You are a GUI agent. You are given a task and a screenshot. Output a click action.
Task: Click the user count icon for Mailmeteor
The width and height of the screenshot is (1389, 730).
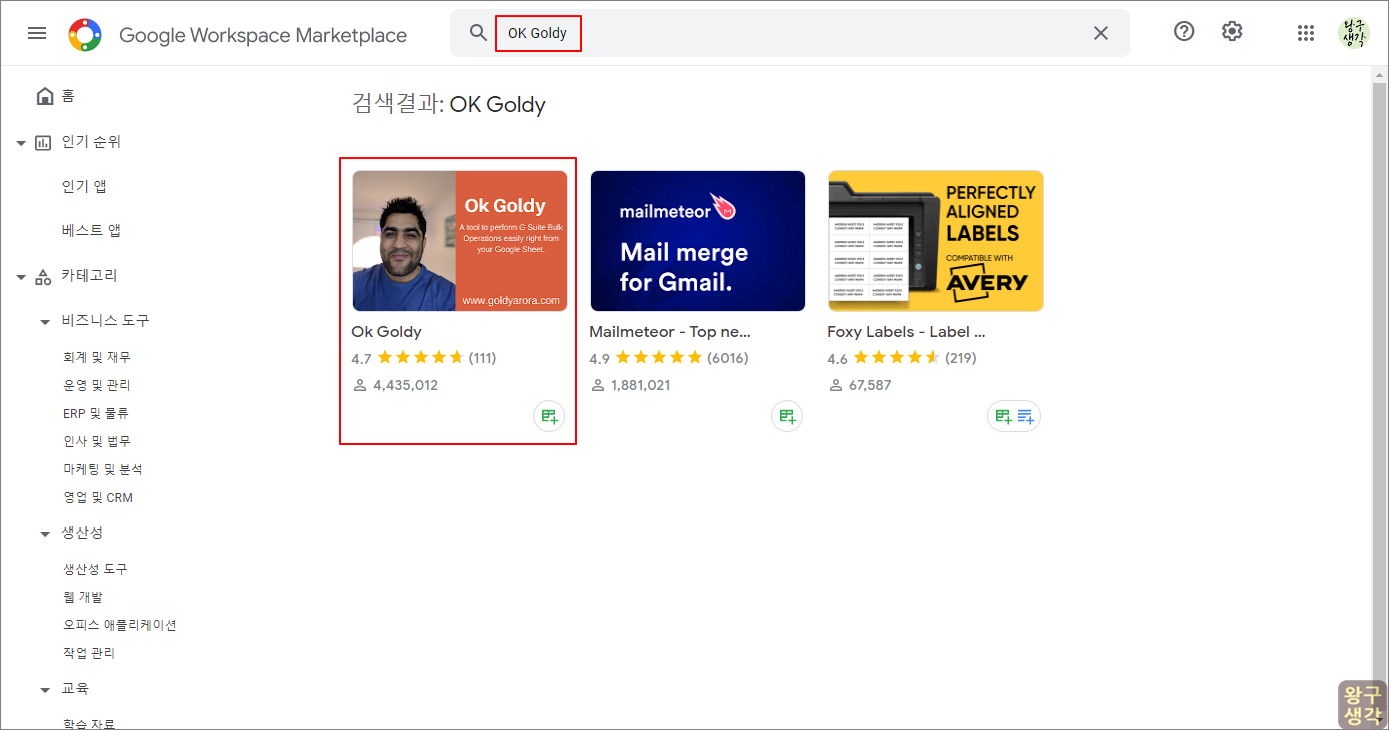[598, 385]
